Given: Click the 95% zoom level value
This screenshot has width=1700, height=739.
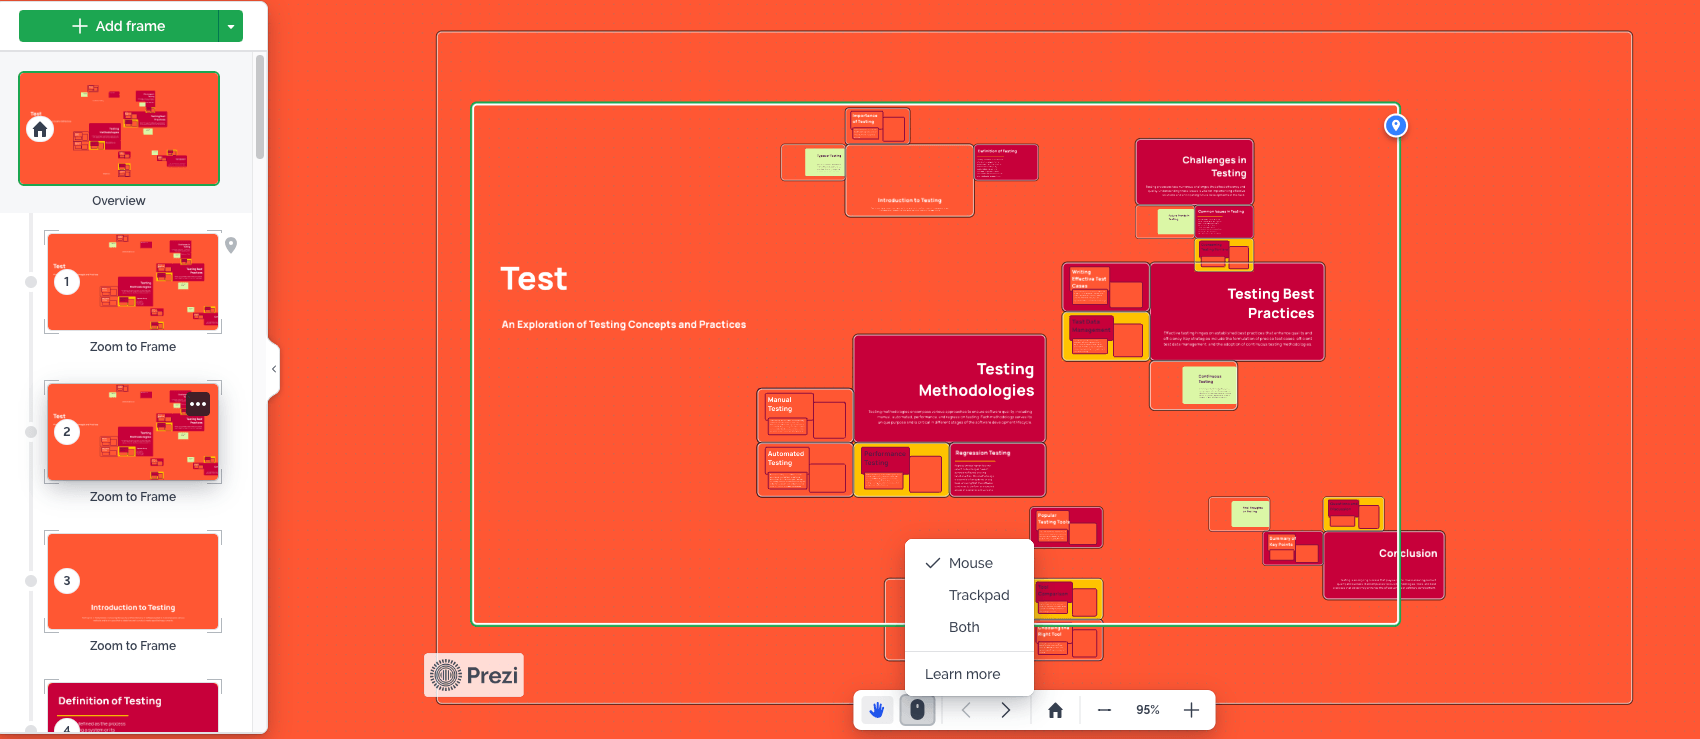Looking at the screenshot, I should coord(1148,710).
